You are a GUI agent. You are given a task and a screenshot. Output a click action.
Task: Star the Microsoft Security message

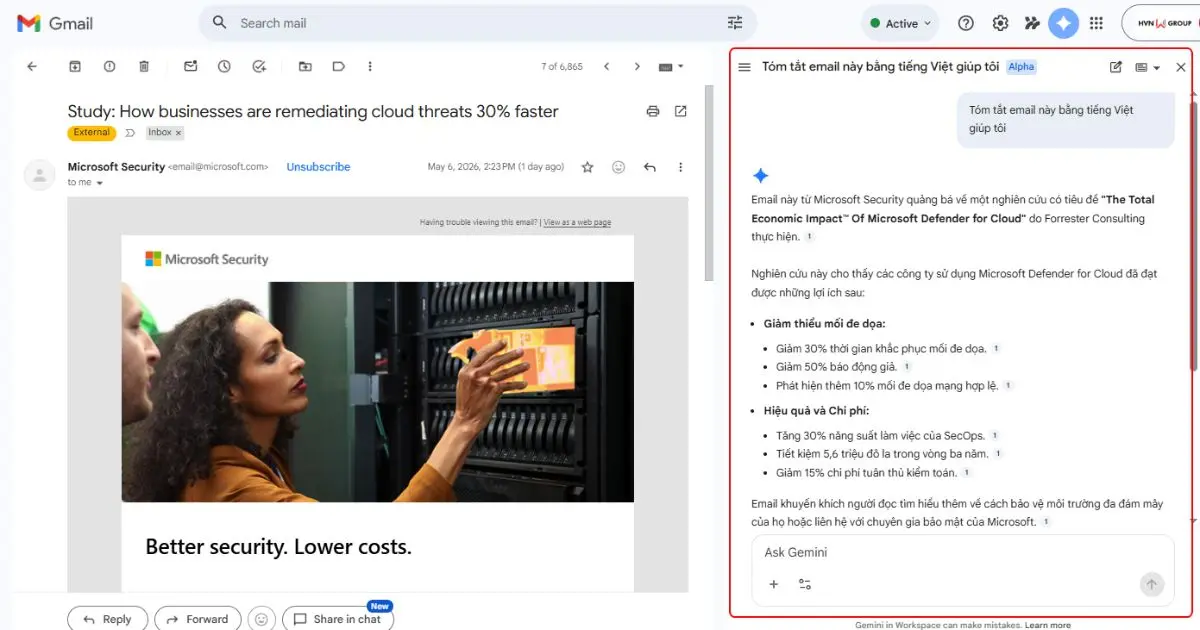587,167
